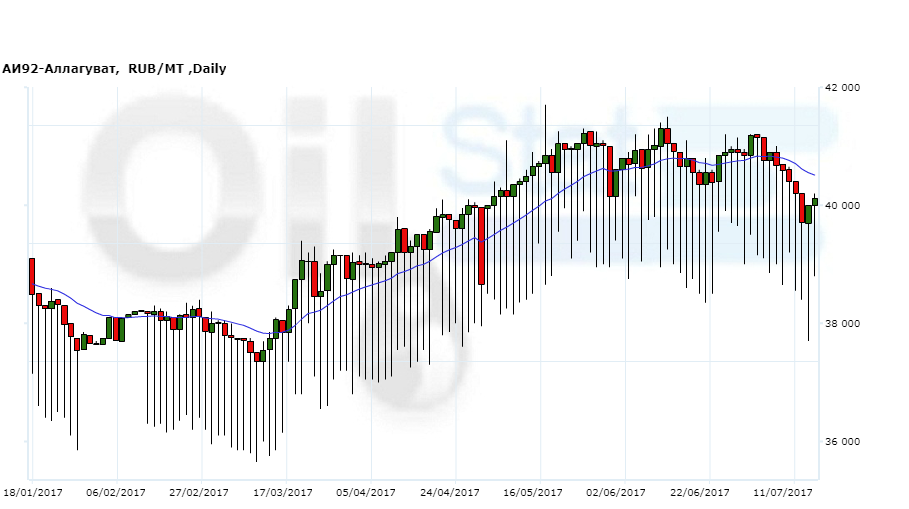Click the blue moving average line's right end
The height and width of the screenshot is (509, 909).
coord(813,176)
